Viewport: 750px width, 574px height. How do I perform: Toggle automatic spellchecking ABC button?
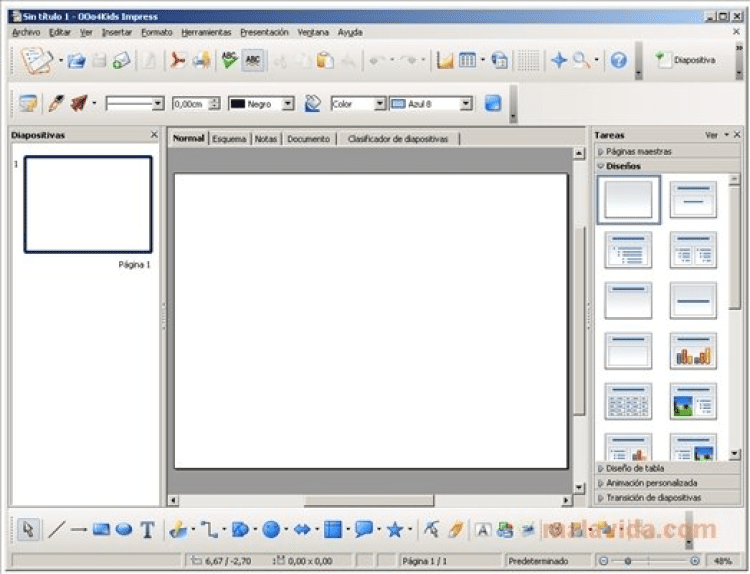(x=253, y=60)
